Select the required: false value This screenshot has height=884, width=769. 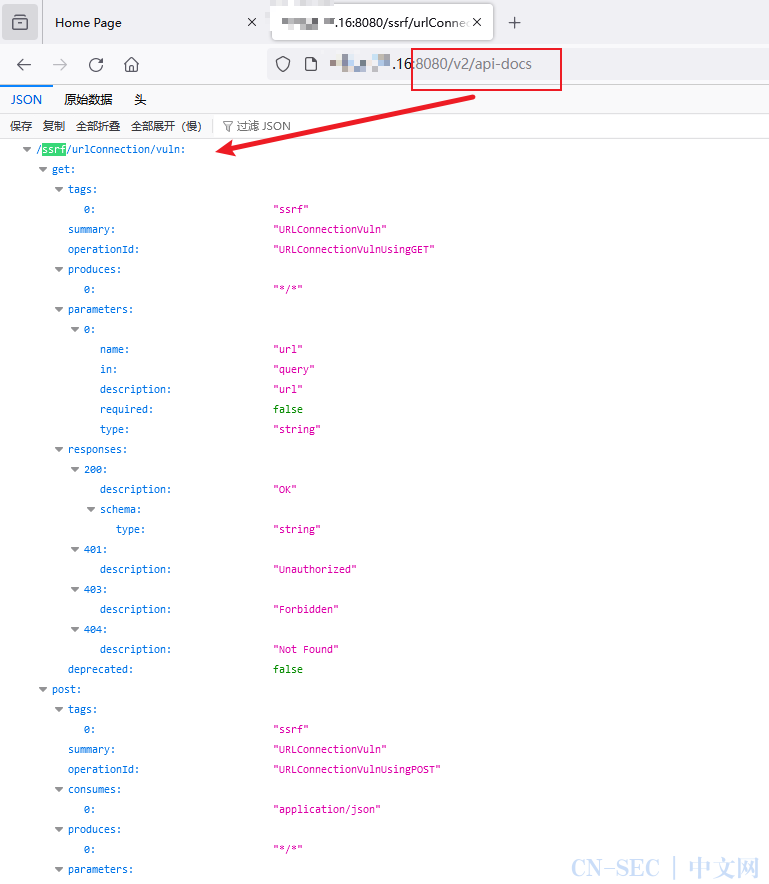[x=288, y=409]
